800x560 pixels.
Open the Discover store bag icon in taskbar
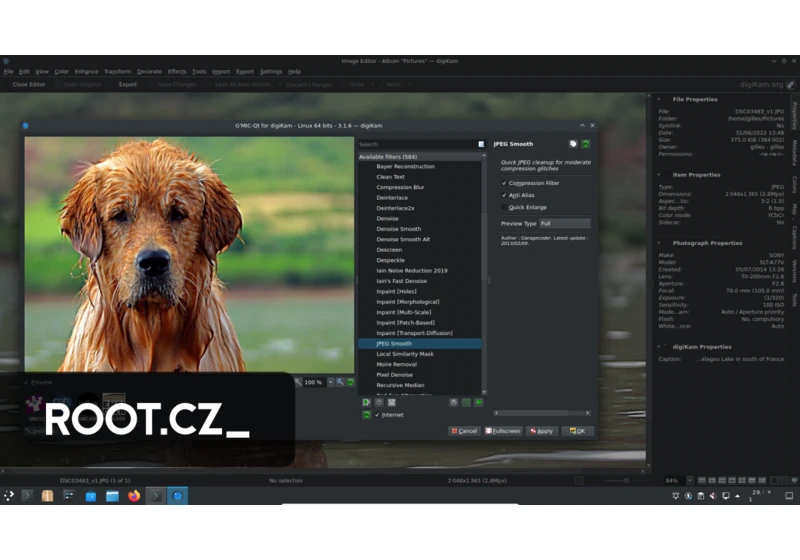pyautogui.click(x=91, y=495)
